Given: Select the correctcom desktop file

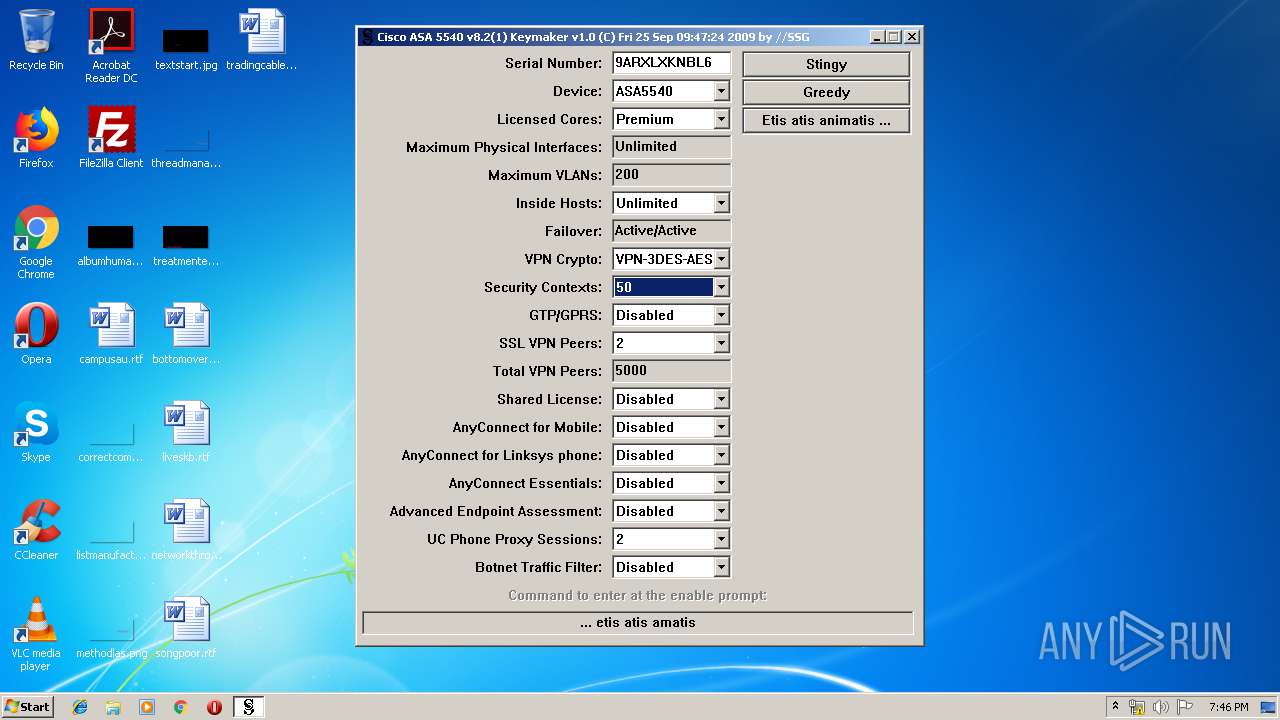Looking at the screenshot, I should [x=111, y=442].
